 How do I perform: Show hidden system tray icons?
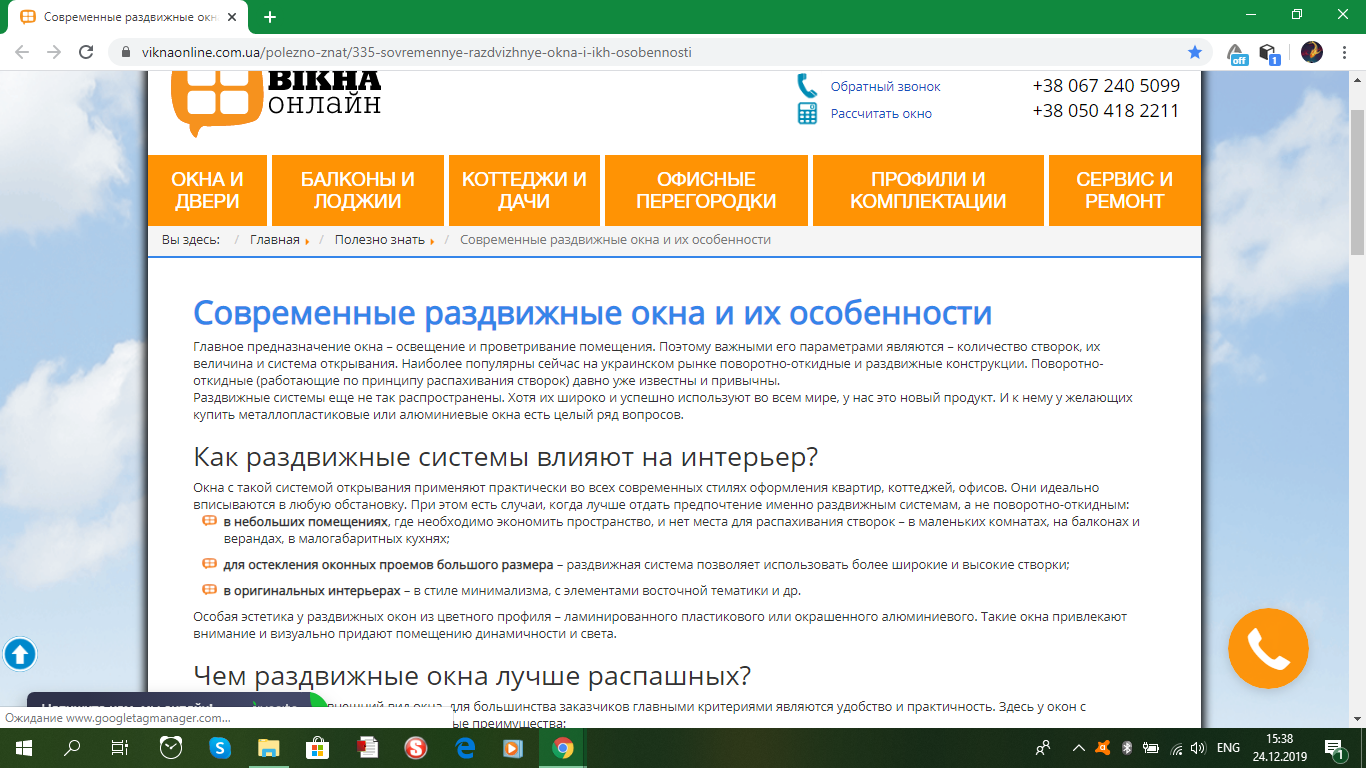pyautogui.click(x=1078, y=747)
